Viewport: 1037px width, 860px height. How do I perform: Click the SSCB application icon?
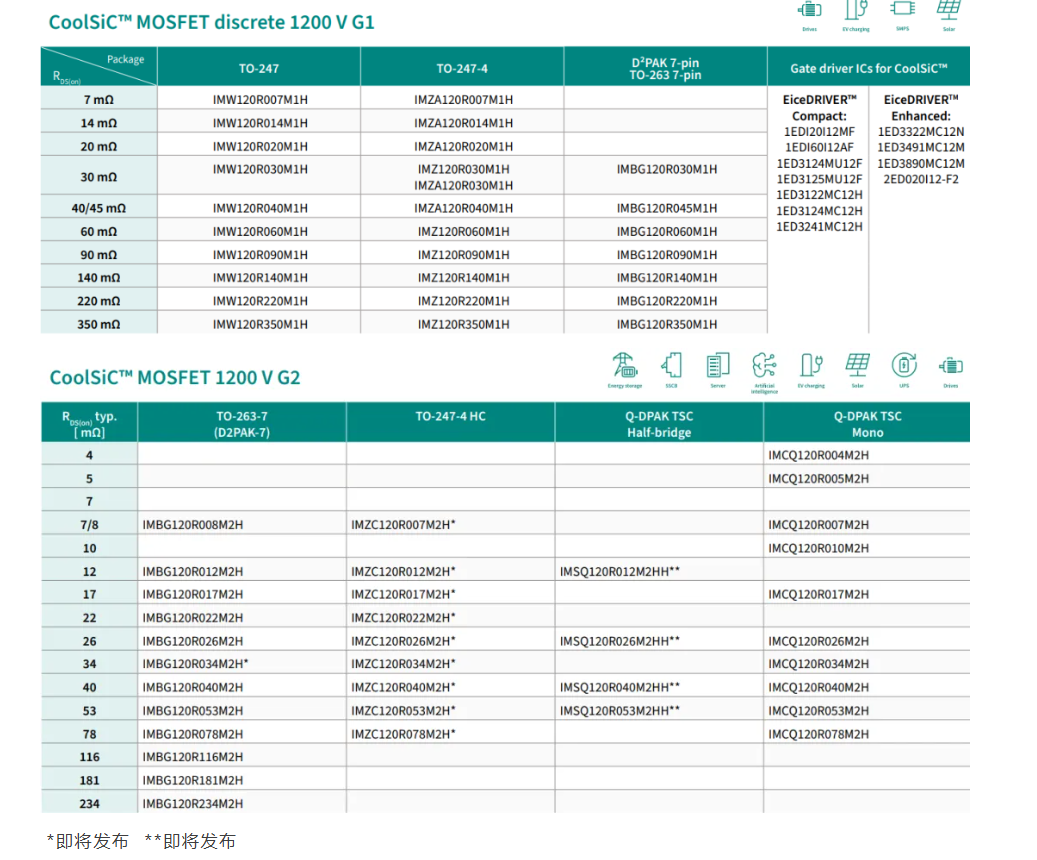pos(671,366)
